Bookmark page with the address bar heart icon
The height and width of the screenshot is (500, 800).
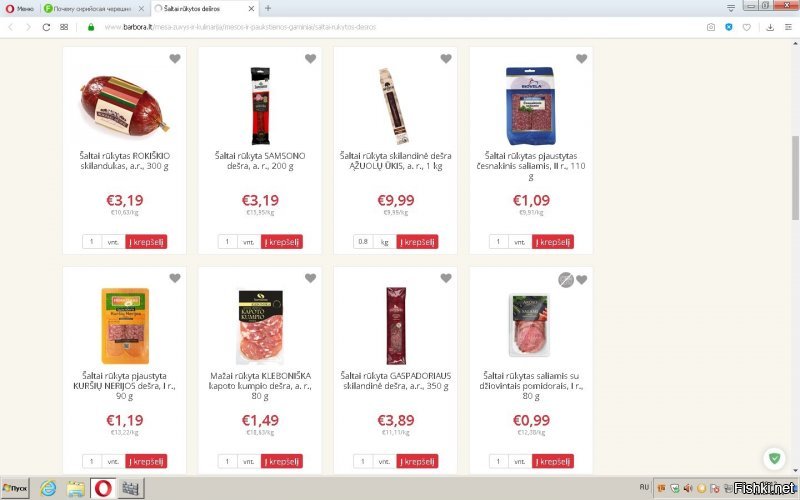746,27
